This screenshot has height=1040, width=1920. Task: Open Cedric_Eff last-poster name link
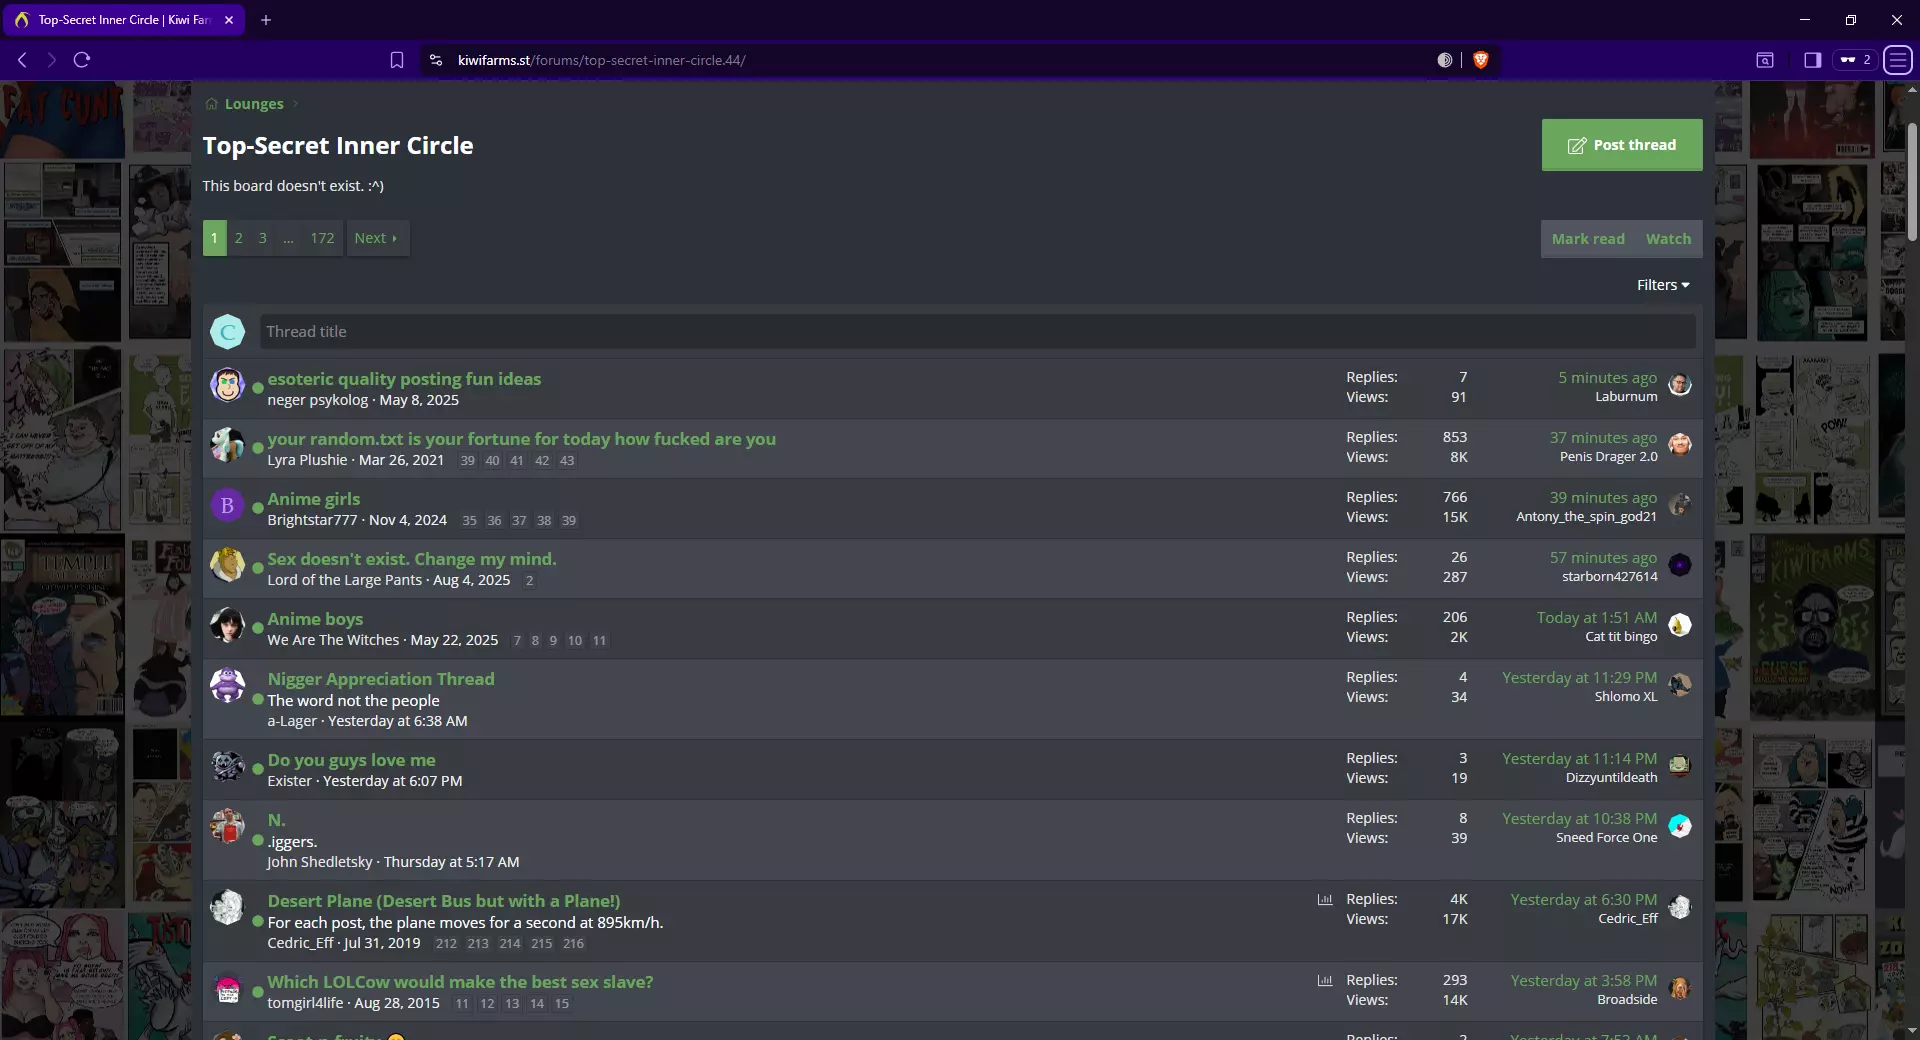1627,919
